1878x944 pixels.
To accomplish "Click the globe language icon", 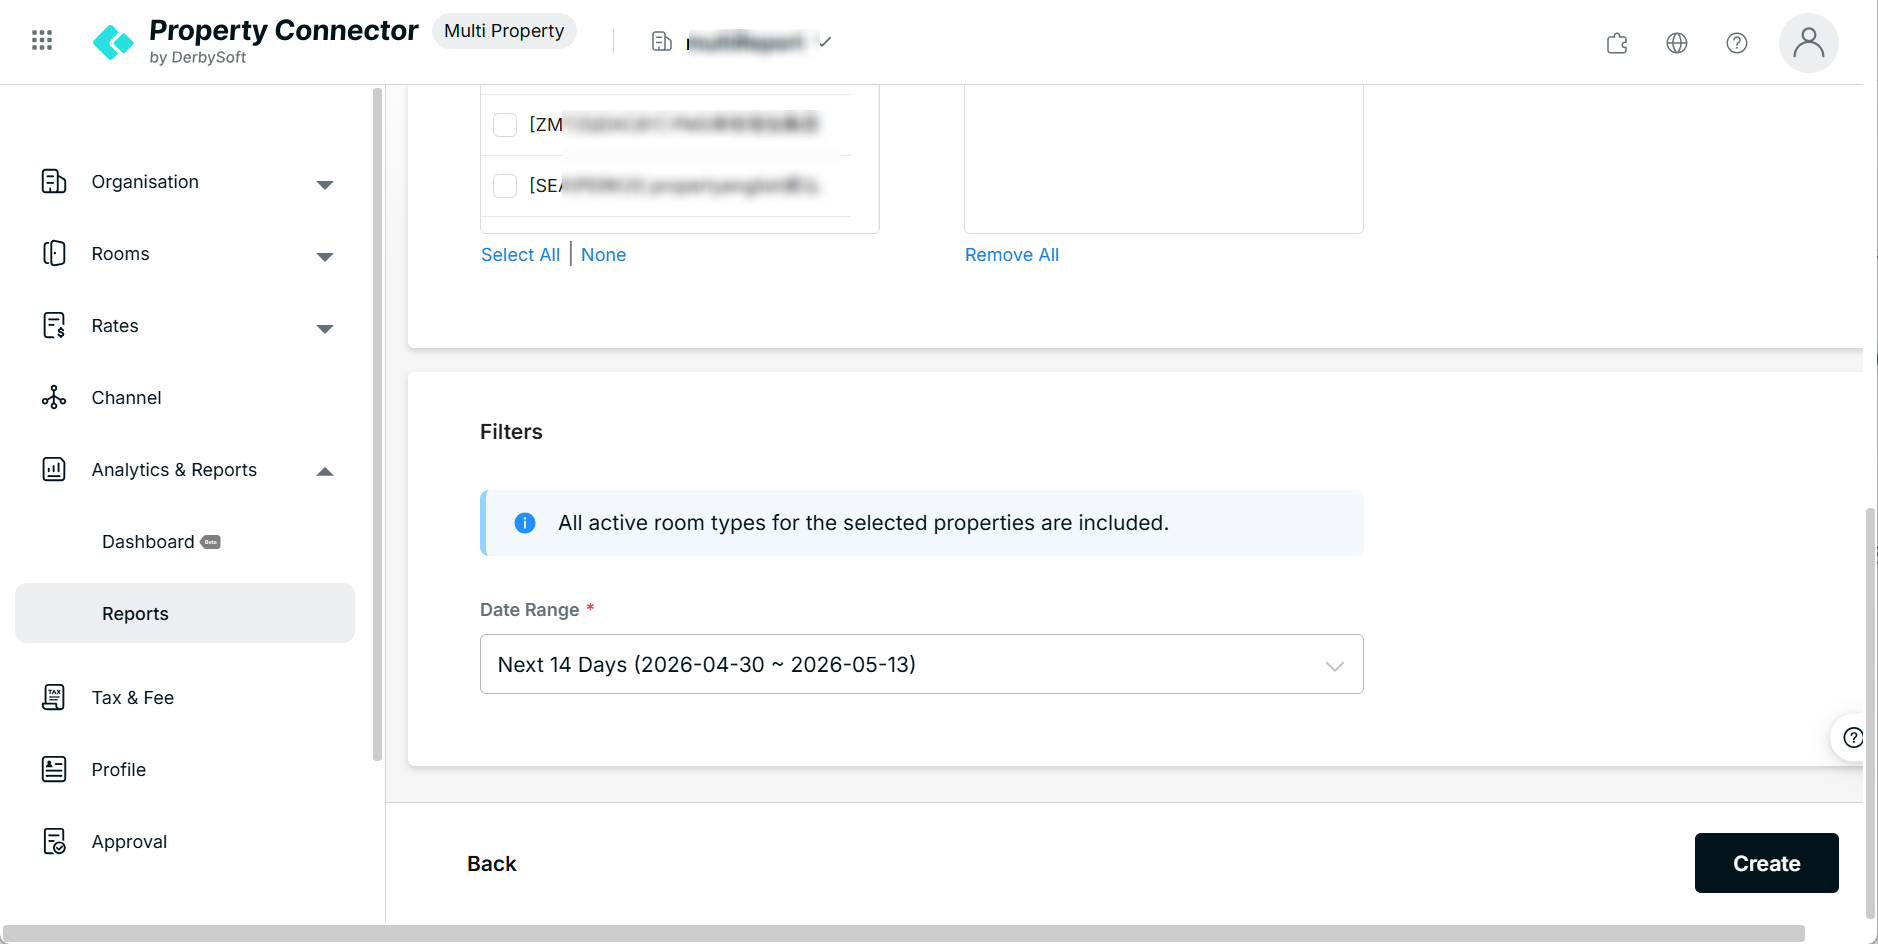I will (x=1677, y=43).
